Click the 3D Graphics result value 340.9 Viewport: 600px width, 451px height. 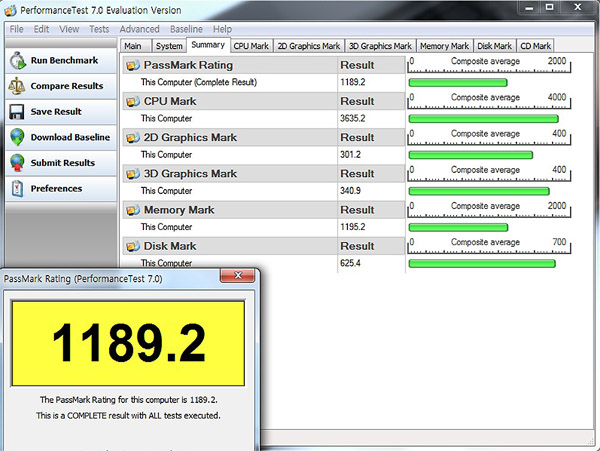(x=351, y=191)
